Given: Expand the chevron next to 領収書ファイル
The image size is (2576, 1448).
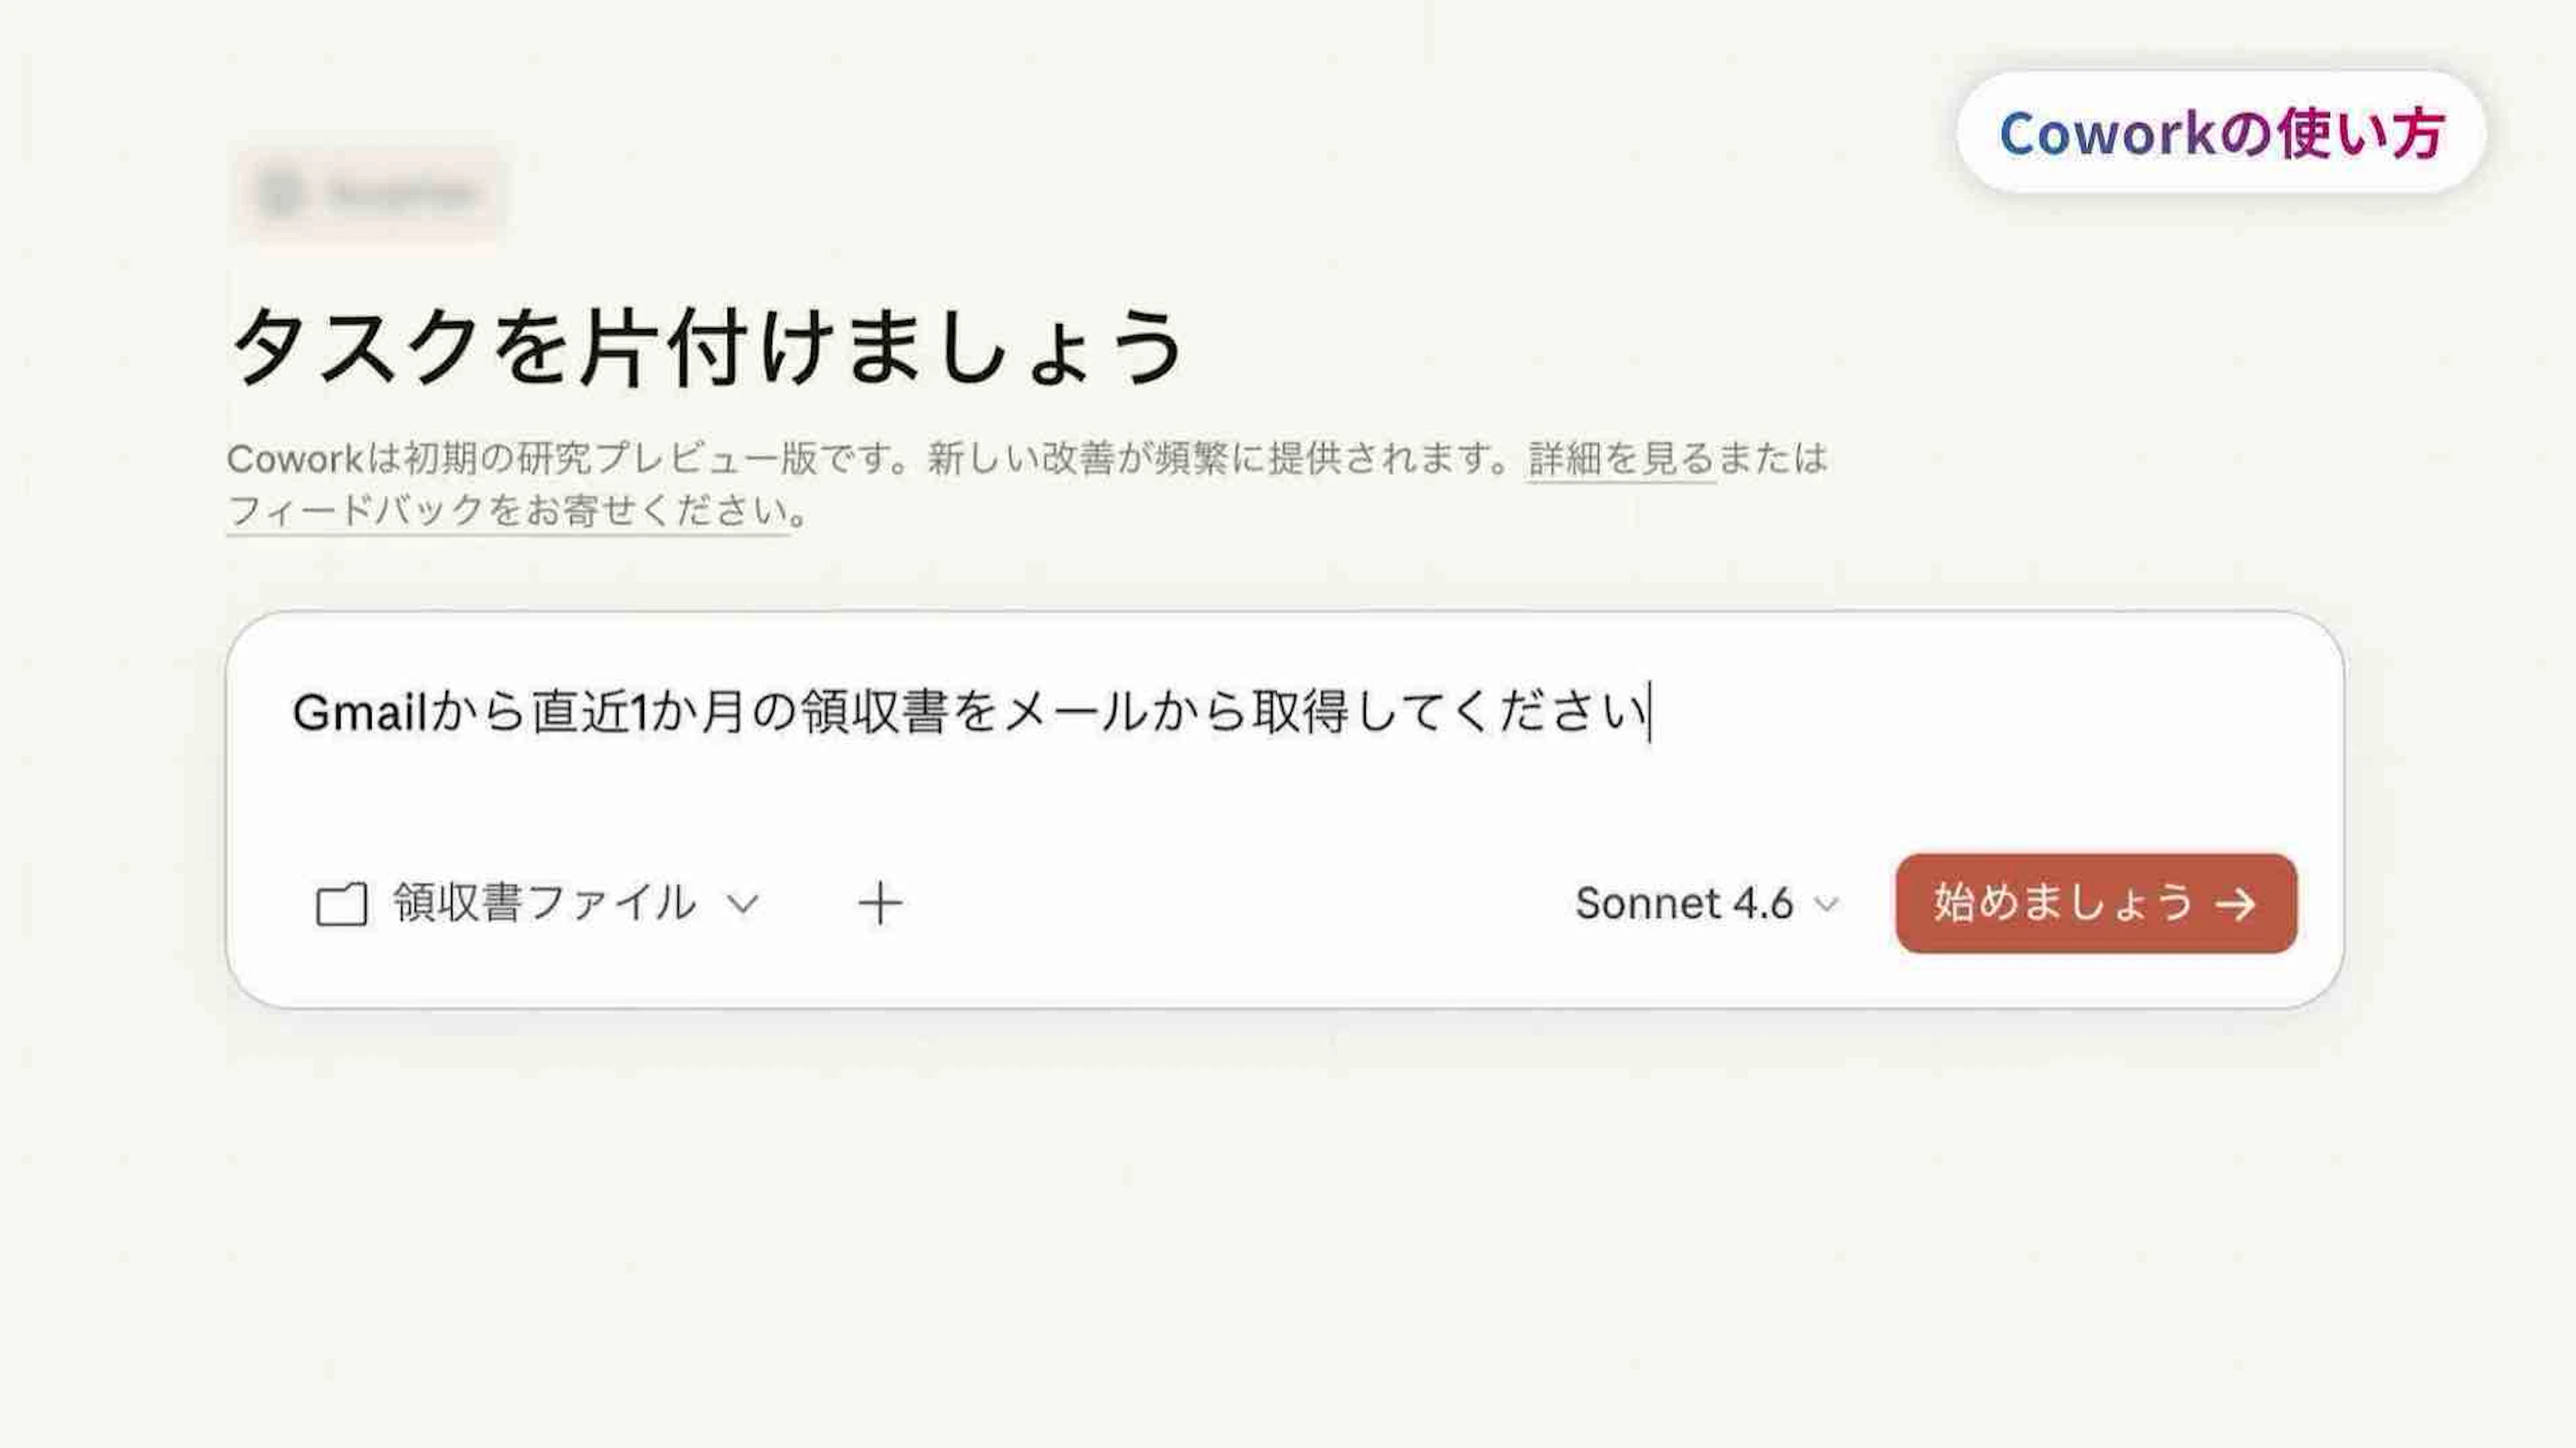Looking at the screenshot, I should 743,904.
